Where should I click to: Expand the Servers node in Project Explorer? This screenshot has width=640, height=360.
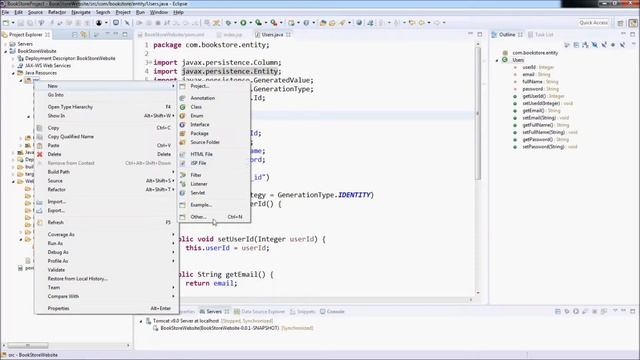pos(6,44)
